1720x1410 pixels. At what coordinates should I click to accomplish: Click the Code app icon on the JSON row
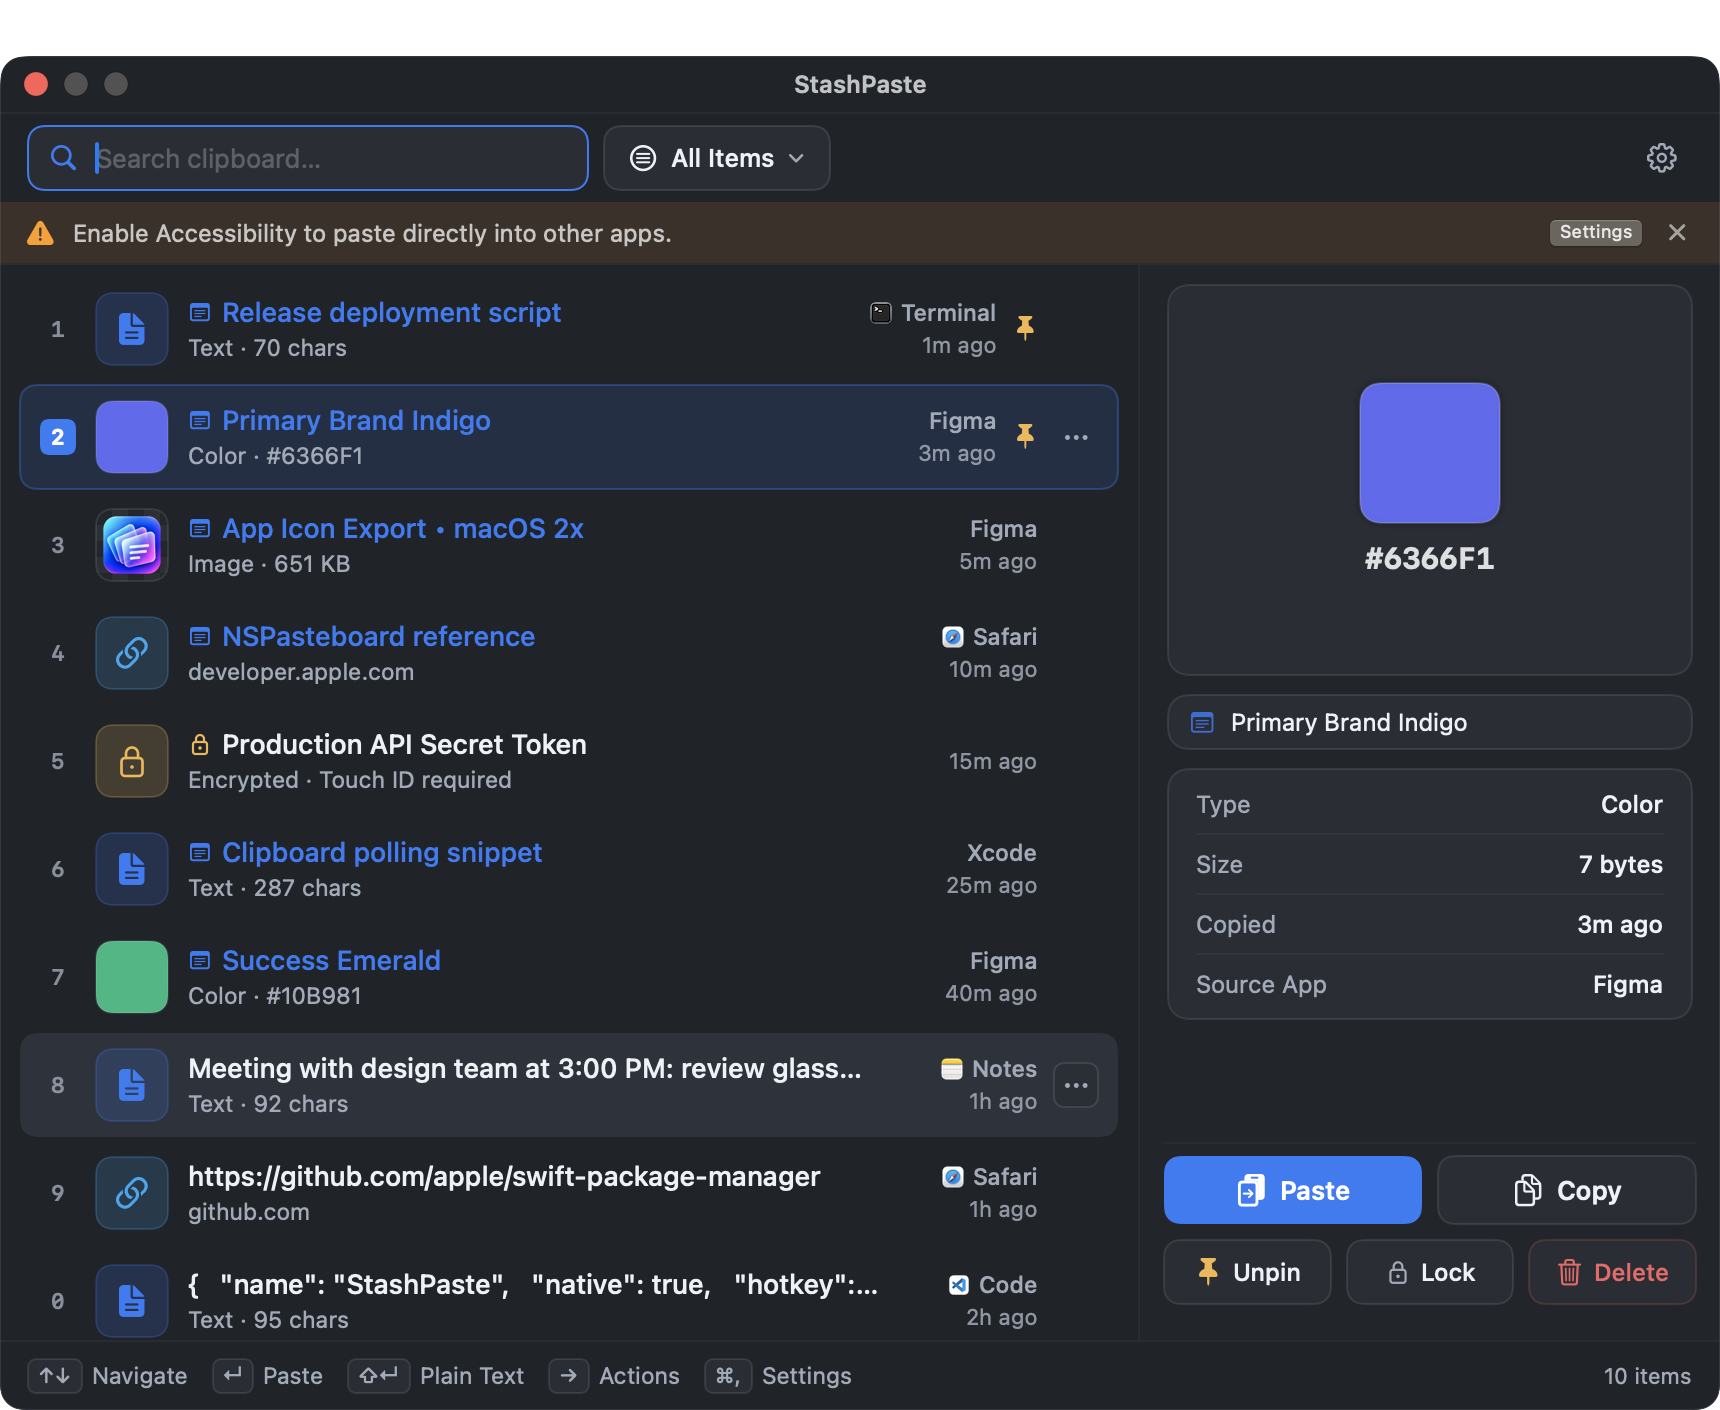pyautogui.click(x=958, y=1285)
